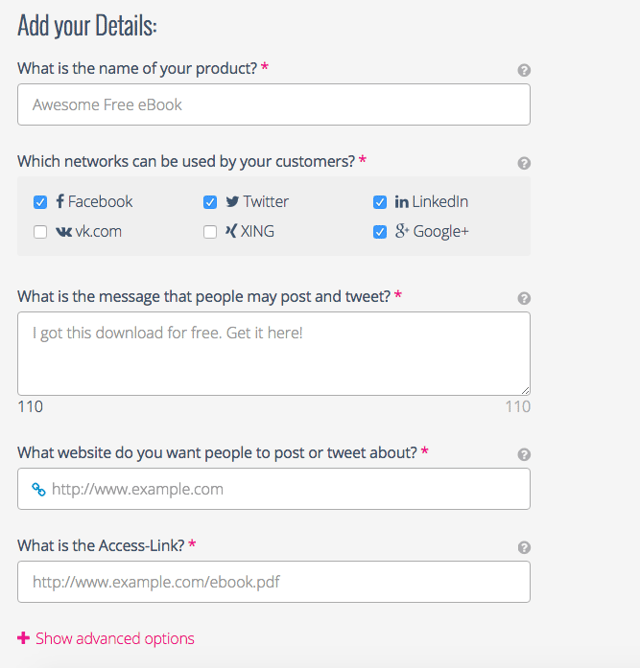Screen dimensions: 640x668
Task: Click the LinkedIn logo icon
Action: pos(401,202)
